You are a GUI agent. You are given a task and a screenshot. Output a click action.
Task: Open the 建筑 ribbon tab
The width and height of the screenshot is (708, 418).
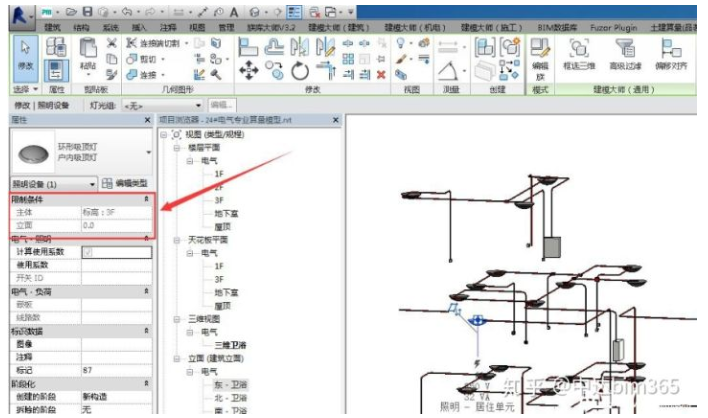coord(52,28)
